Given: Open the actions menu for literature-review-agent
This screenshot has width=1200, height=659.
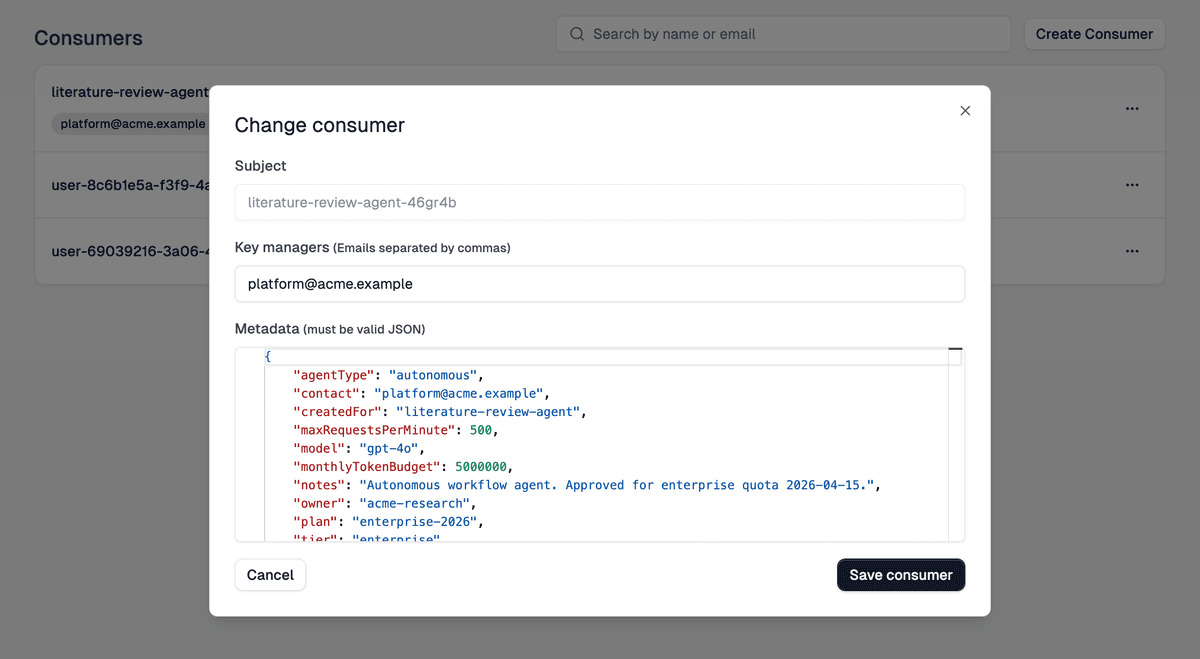Looking at the screenshot, I should pos(1132,109).
